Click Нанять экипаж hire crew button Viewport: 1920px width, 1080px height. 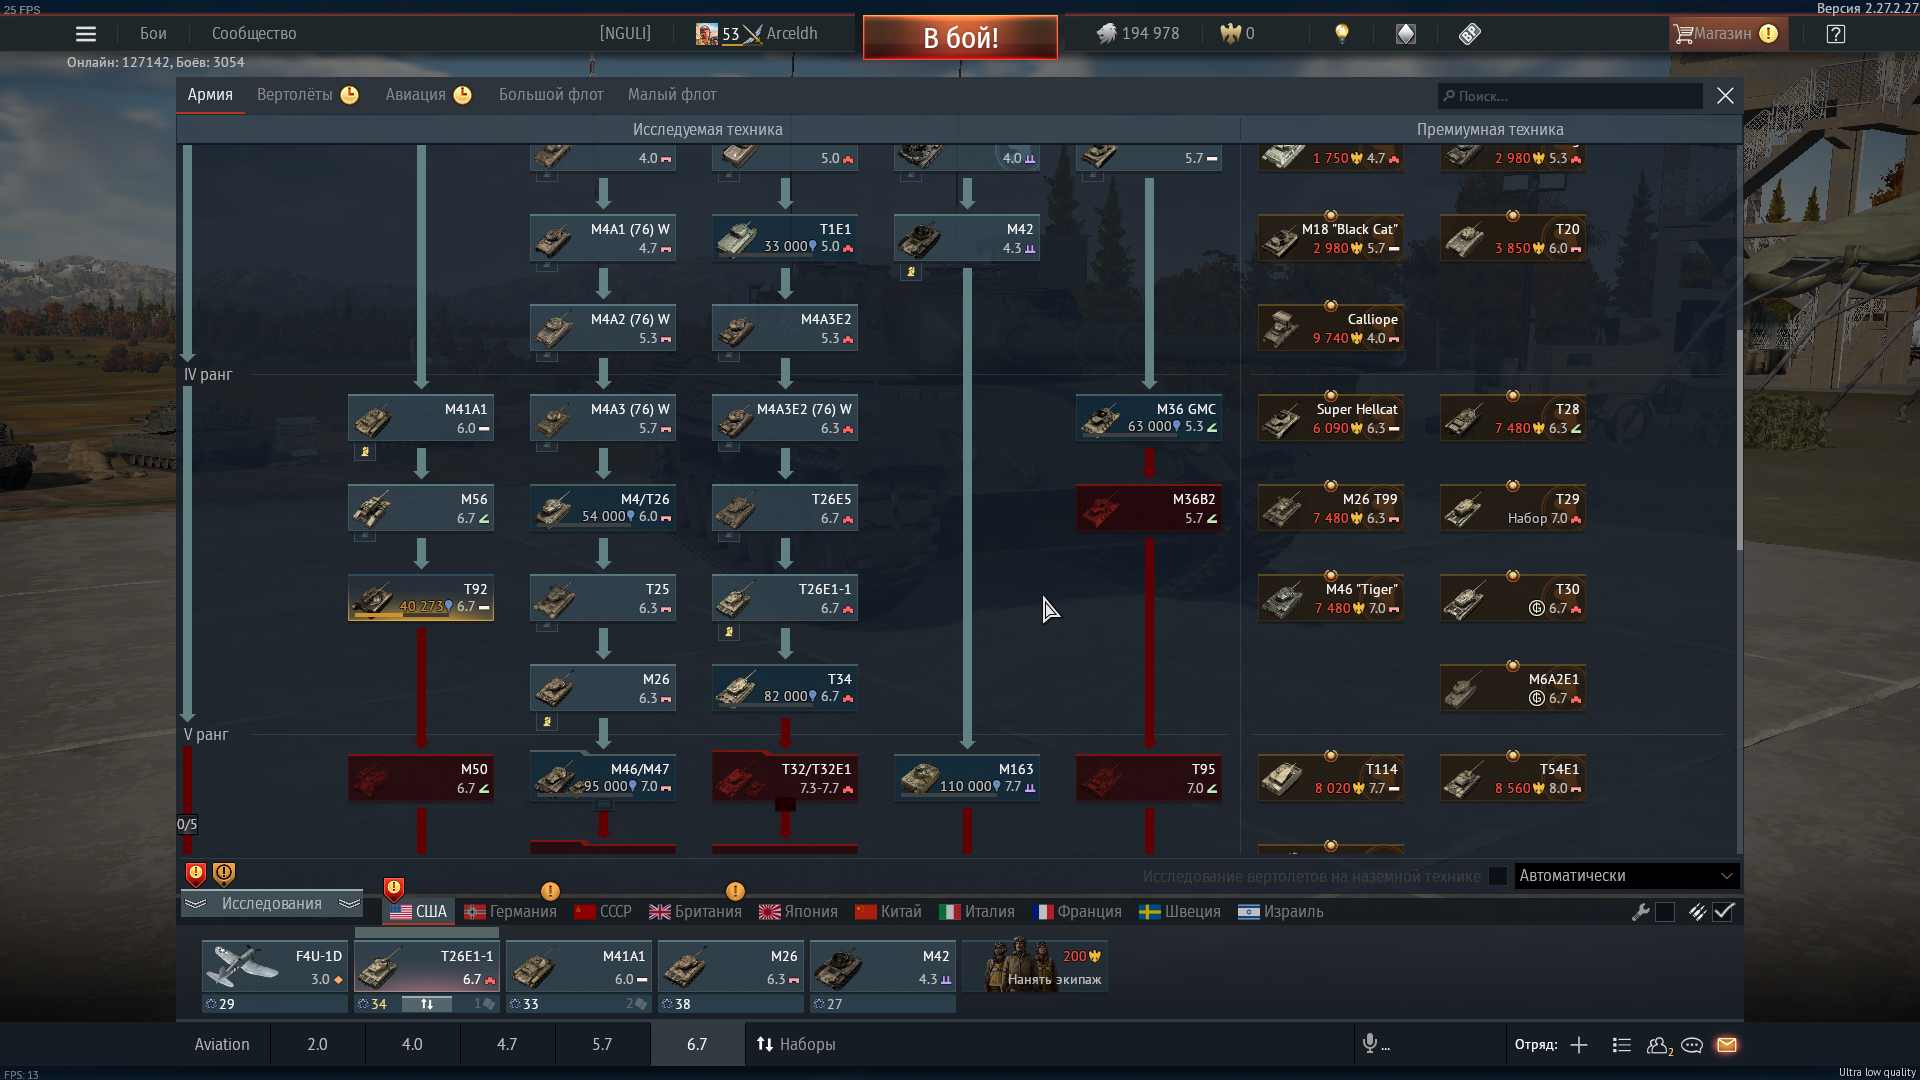click(1035, 966)
